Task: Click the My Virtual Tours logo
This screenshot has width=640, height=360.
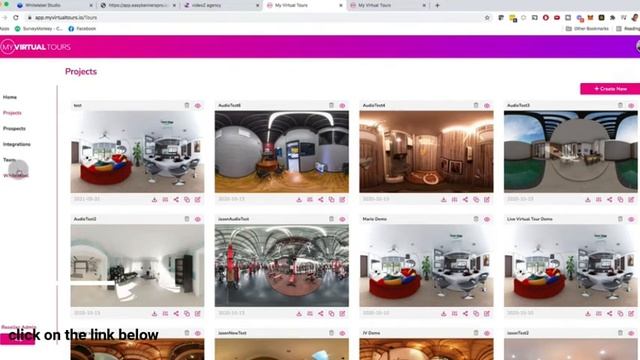Action: pyautogui.click(x=36, y=47)
